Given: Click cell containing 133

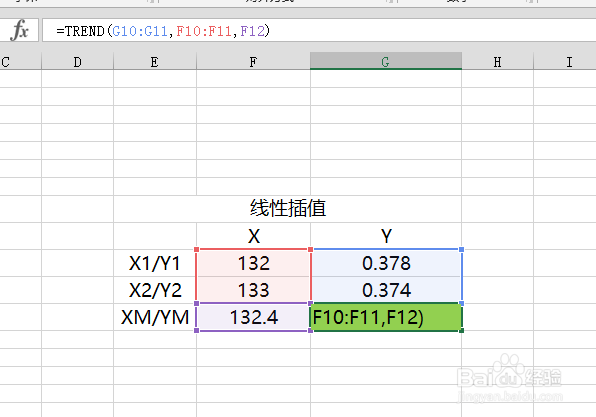Looking at the screenshot, I should point(254,290).
